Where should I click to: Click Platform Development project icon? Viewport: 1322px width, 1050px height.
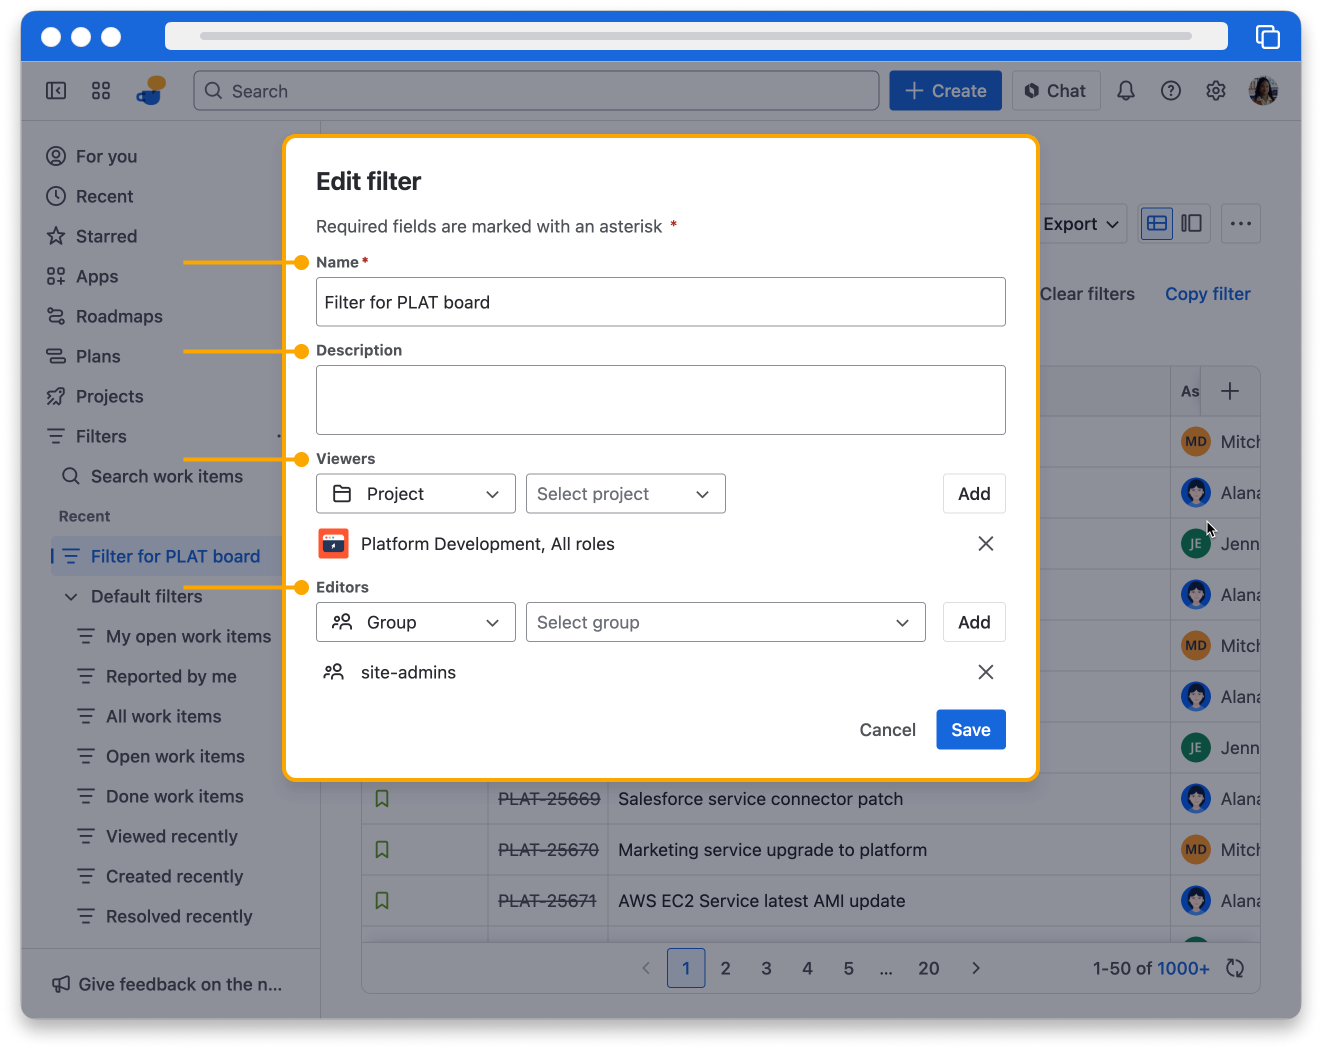click(x=333, y=544)
